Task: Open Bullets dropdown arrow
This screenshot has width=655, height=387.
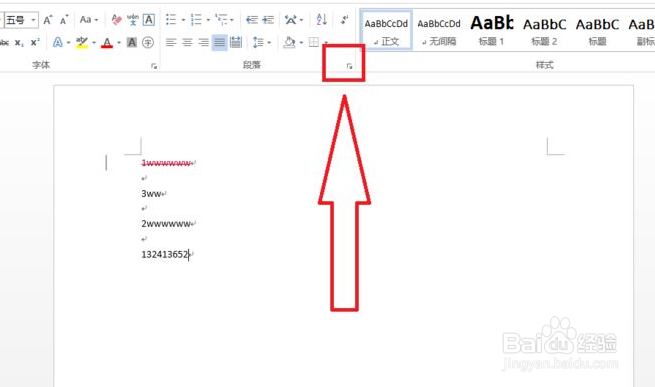Action: (183, 20)
